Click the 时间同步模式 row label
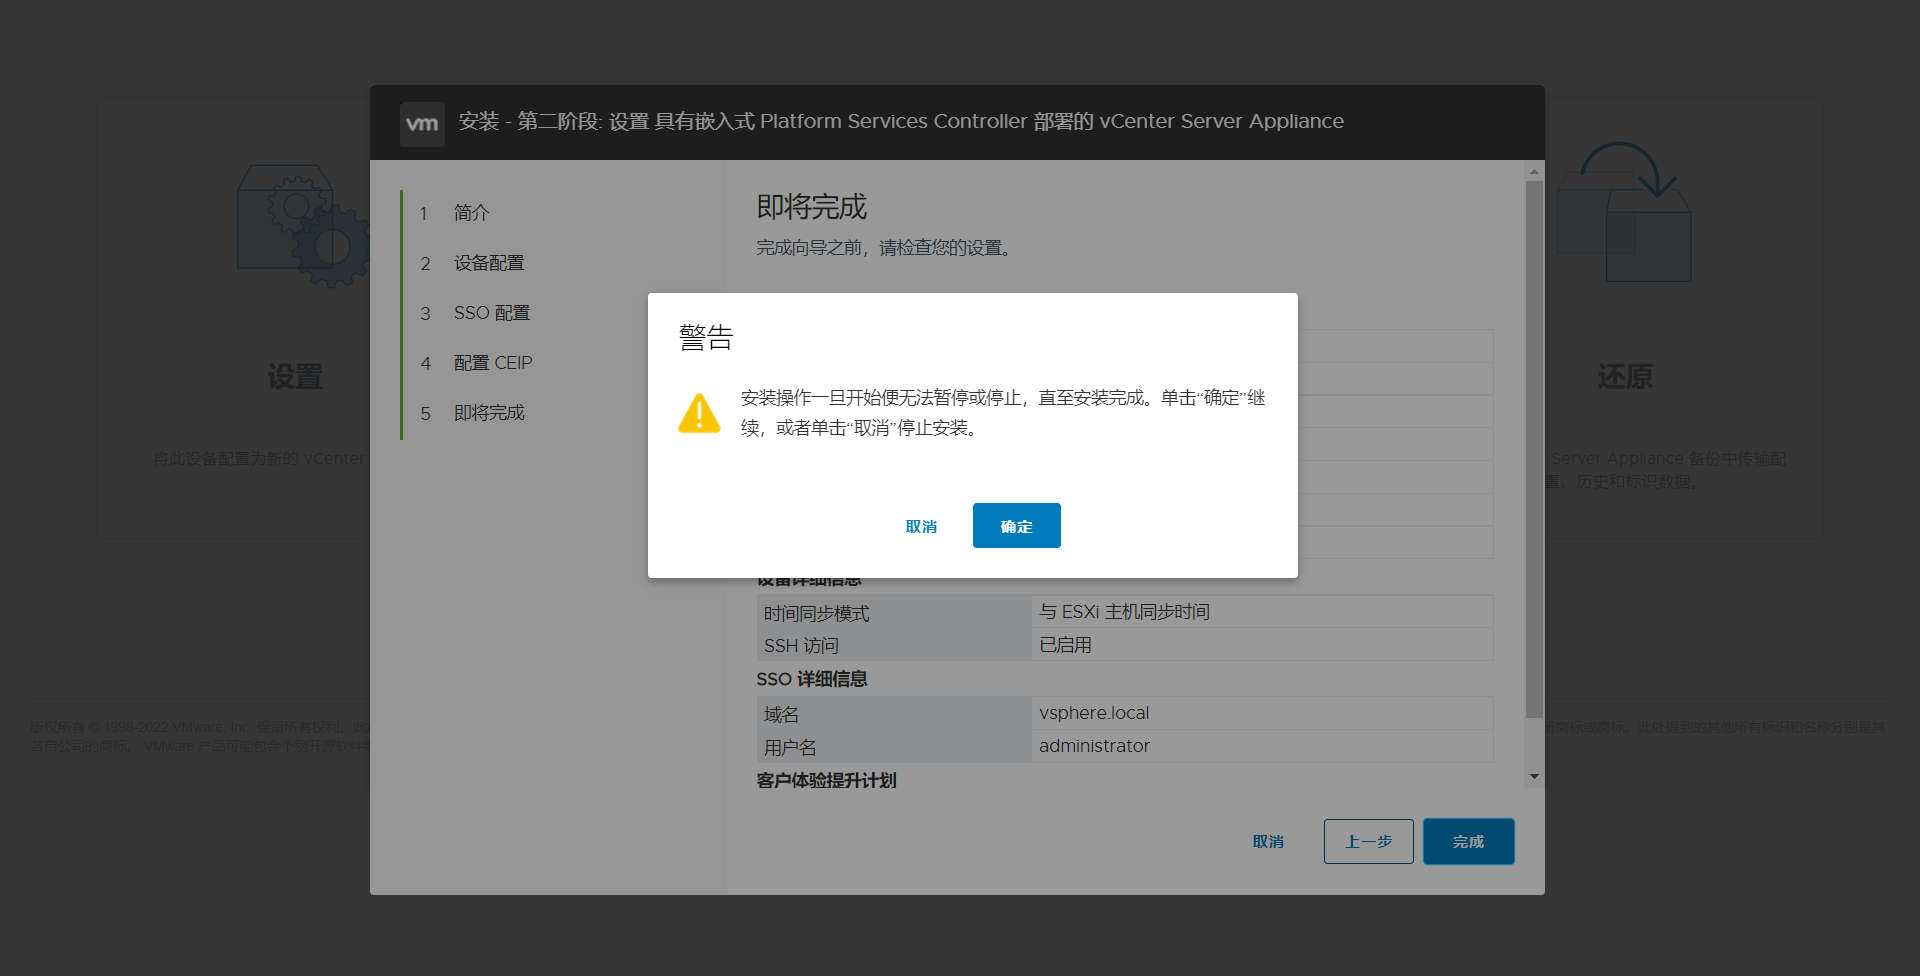1920x976 pixels. point(816,613)
